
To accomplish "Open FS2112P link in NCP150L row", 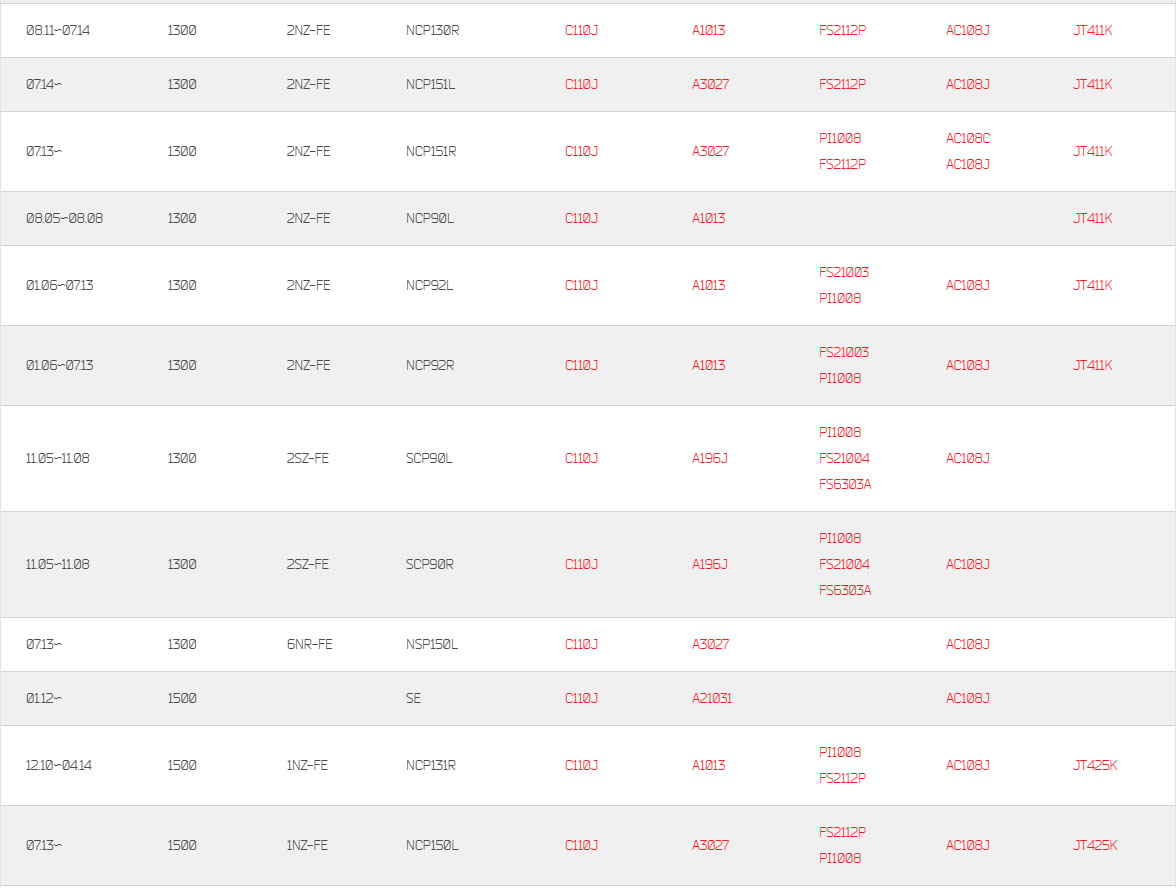I will (x=842, y=832).
